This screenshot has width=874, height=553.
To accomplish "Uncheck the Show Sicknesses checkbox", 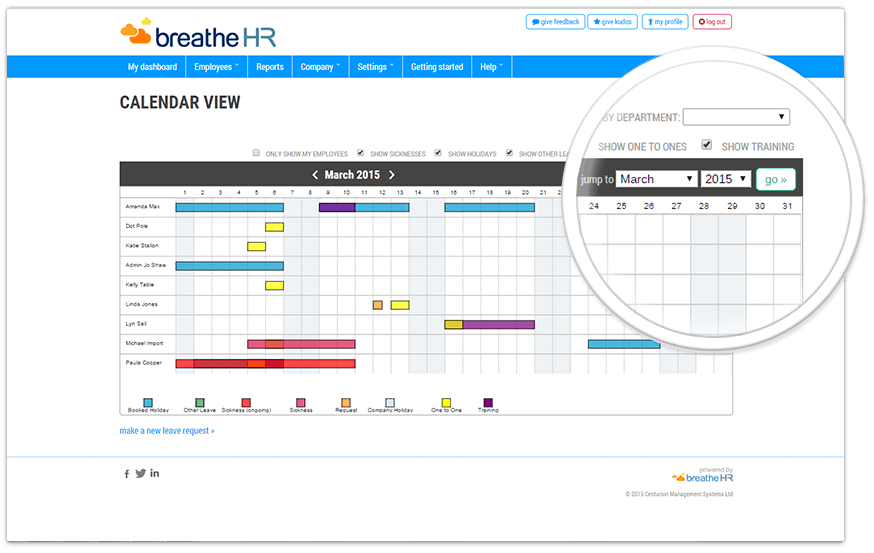I will (360, 153).
